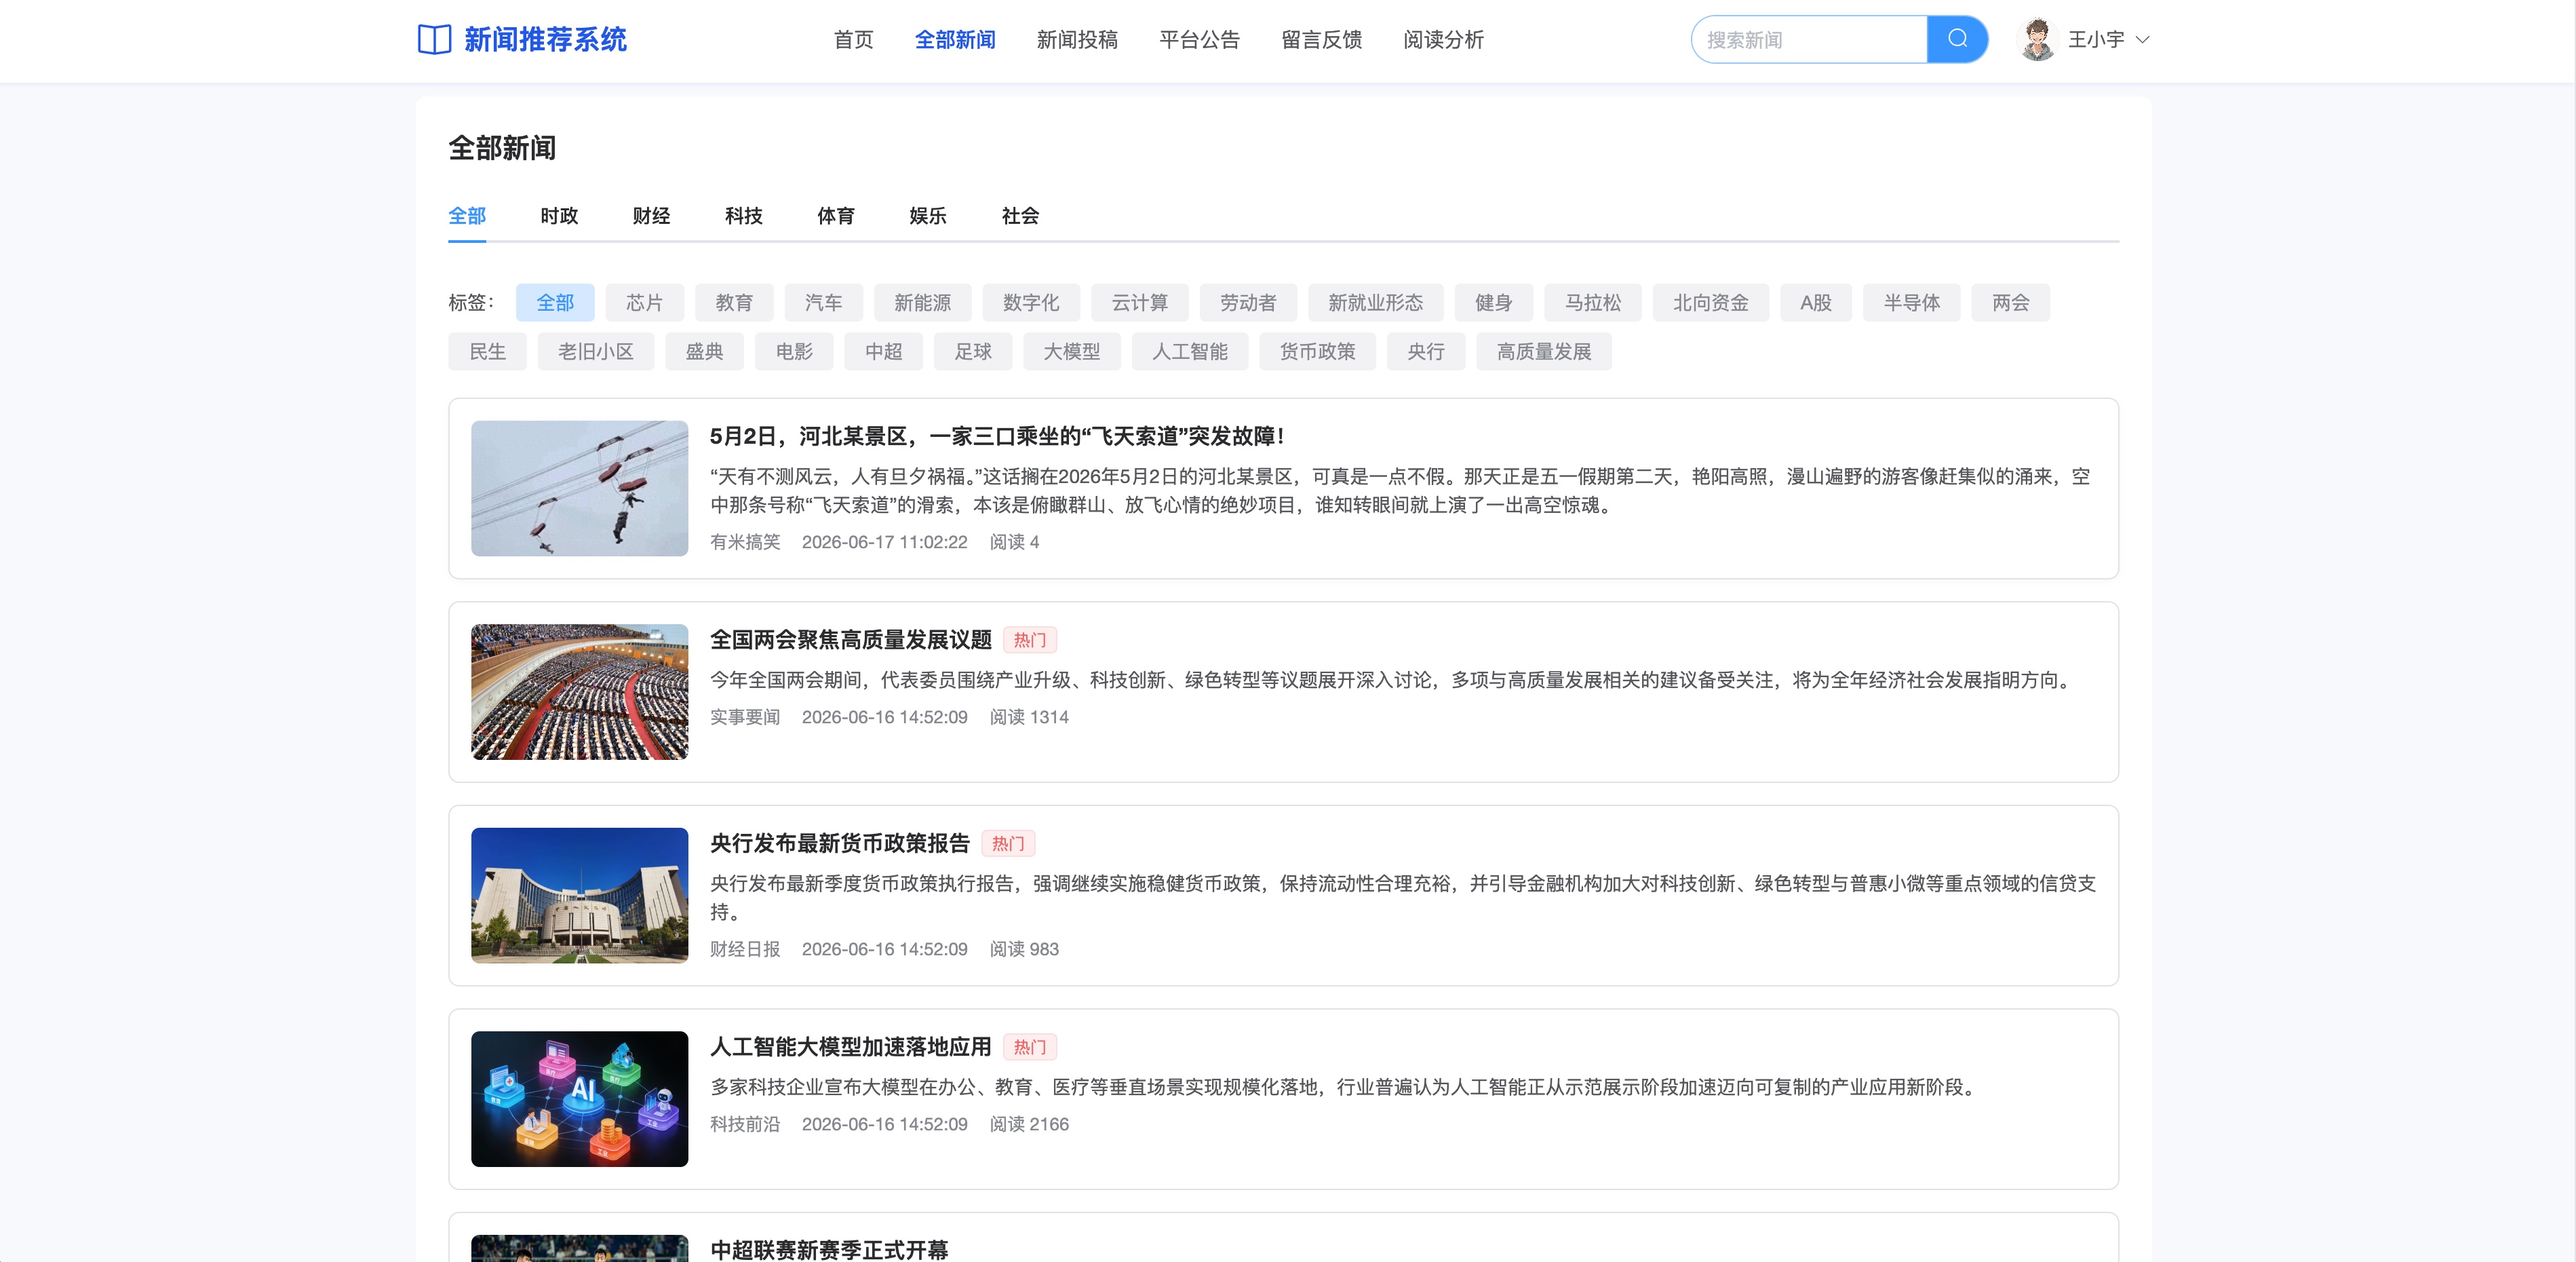2576x1262 pixels.
Task: Click source name 实事要闻
Action: (x=745, y=717)
